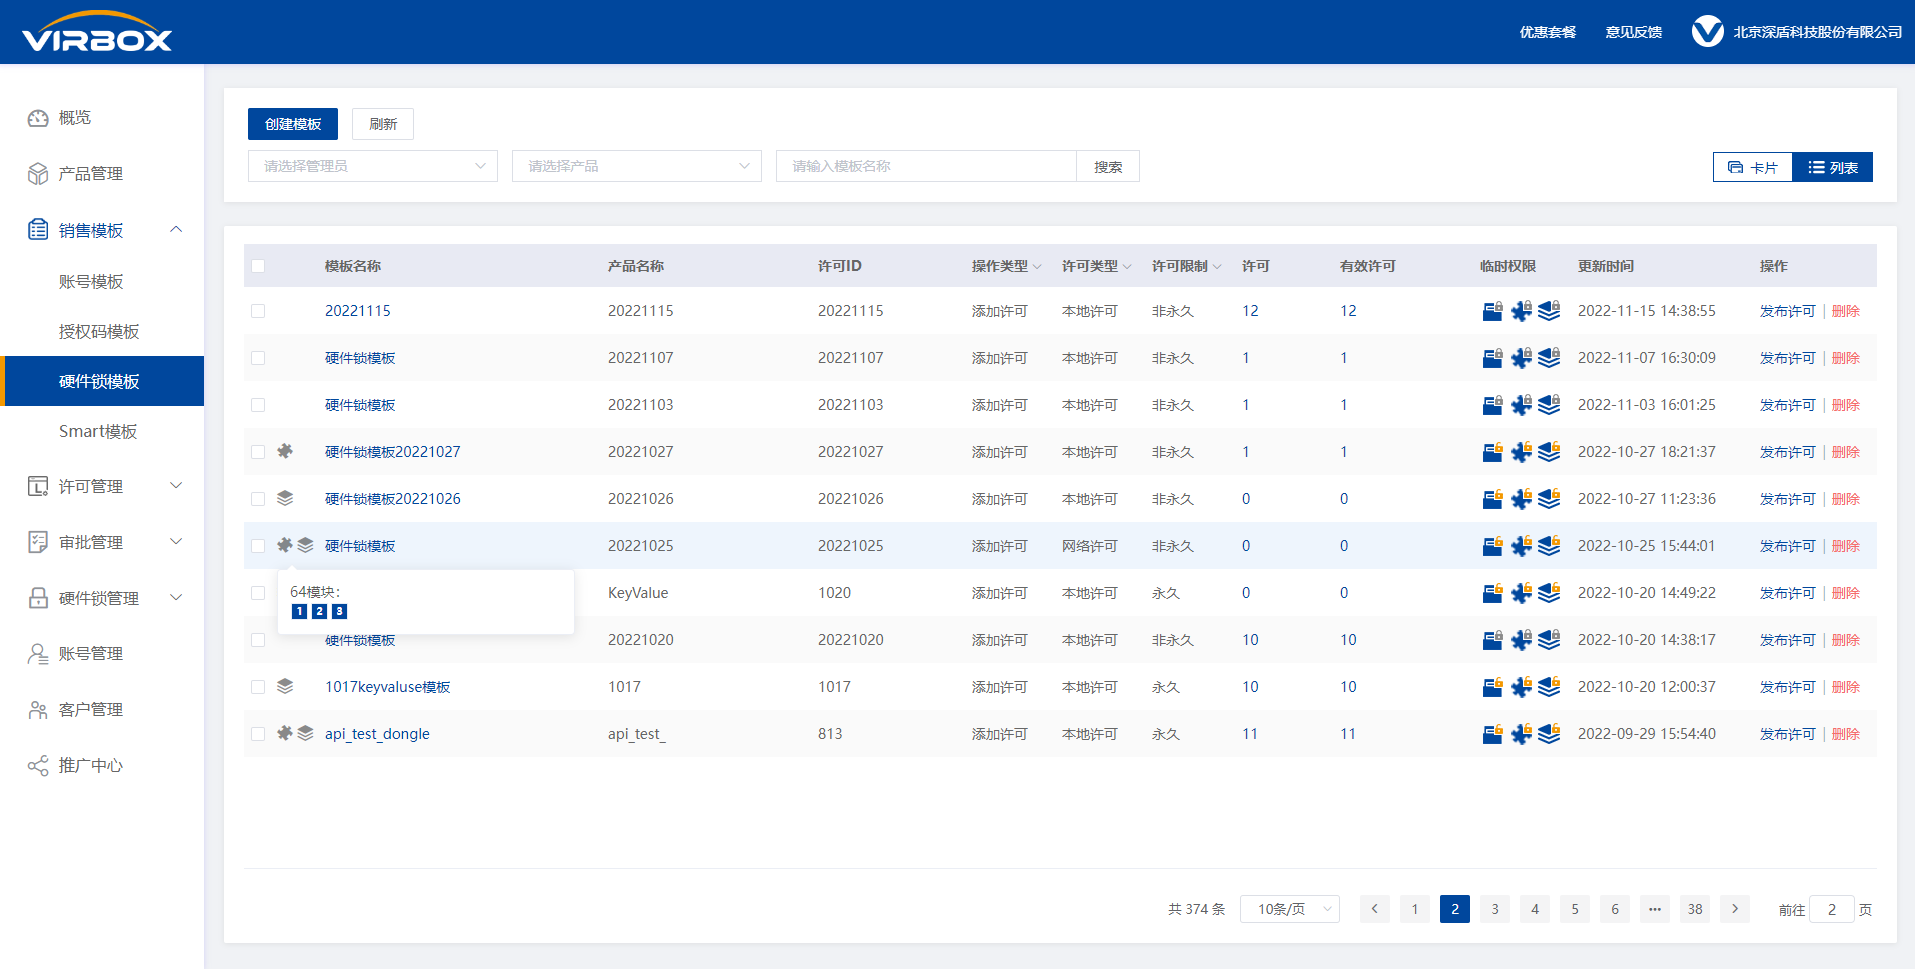This screenshot has height=969, width=1915.
Task: Click the gear icon beside api_test_dongle
Action: click(285, 733)
